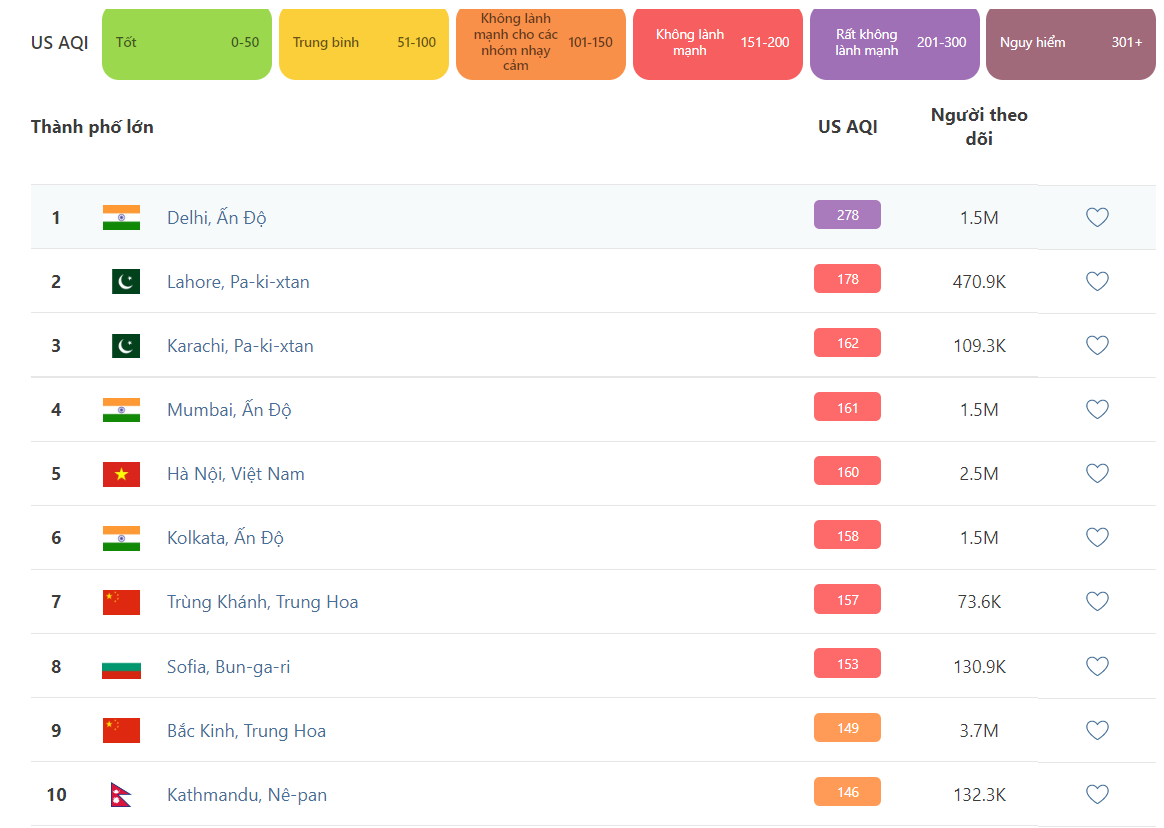Click the 130.9K followers value
Viewport: 1164px width, 828px height.
(x=978, y=667)
